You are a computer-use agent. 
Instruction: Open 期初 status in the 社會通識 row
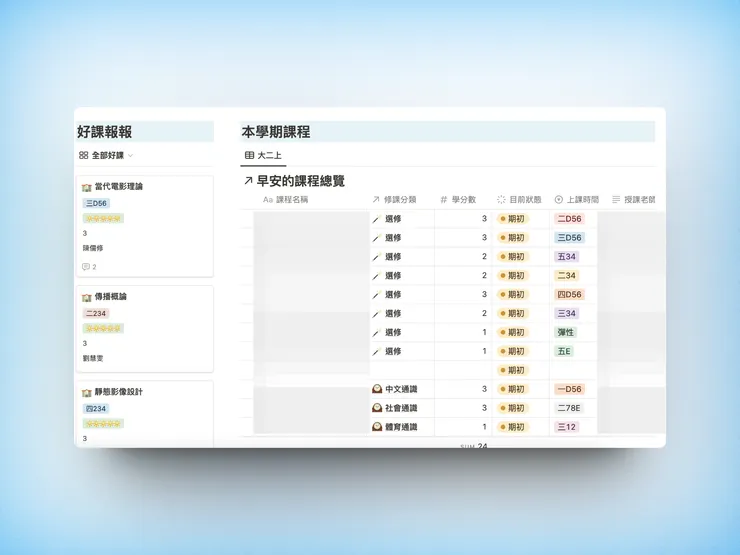click(x=513, y=408)
